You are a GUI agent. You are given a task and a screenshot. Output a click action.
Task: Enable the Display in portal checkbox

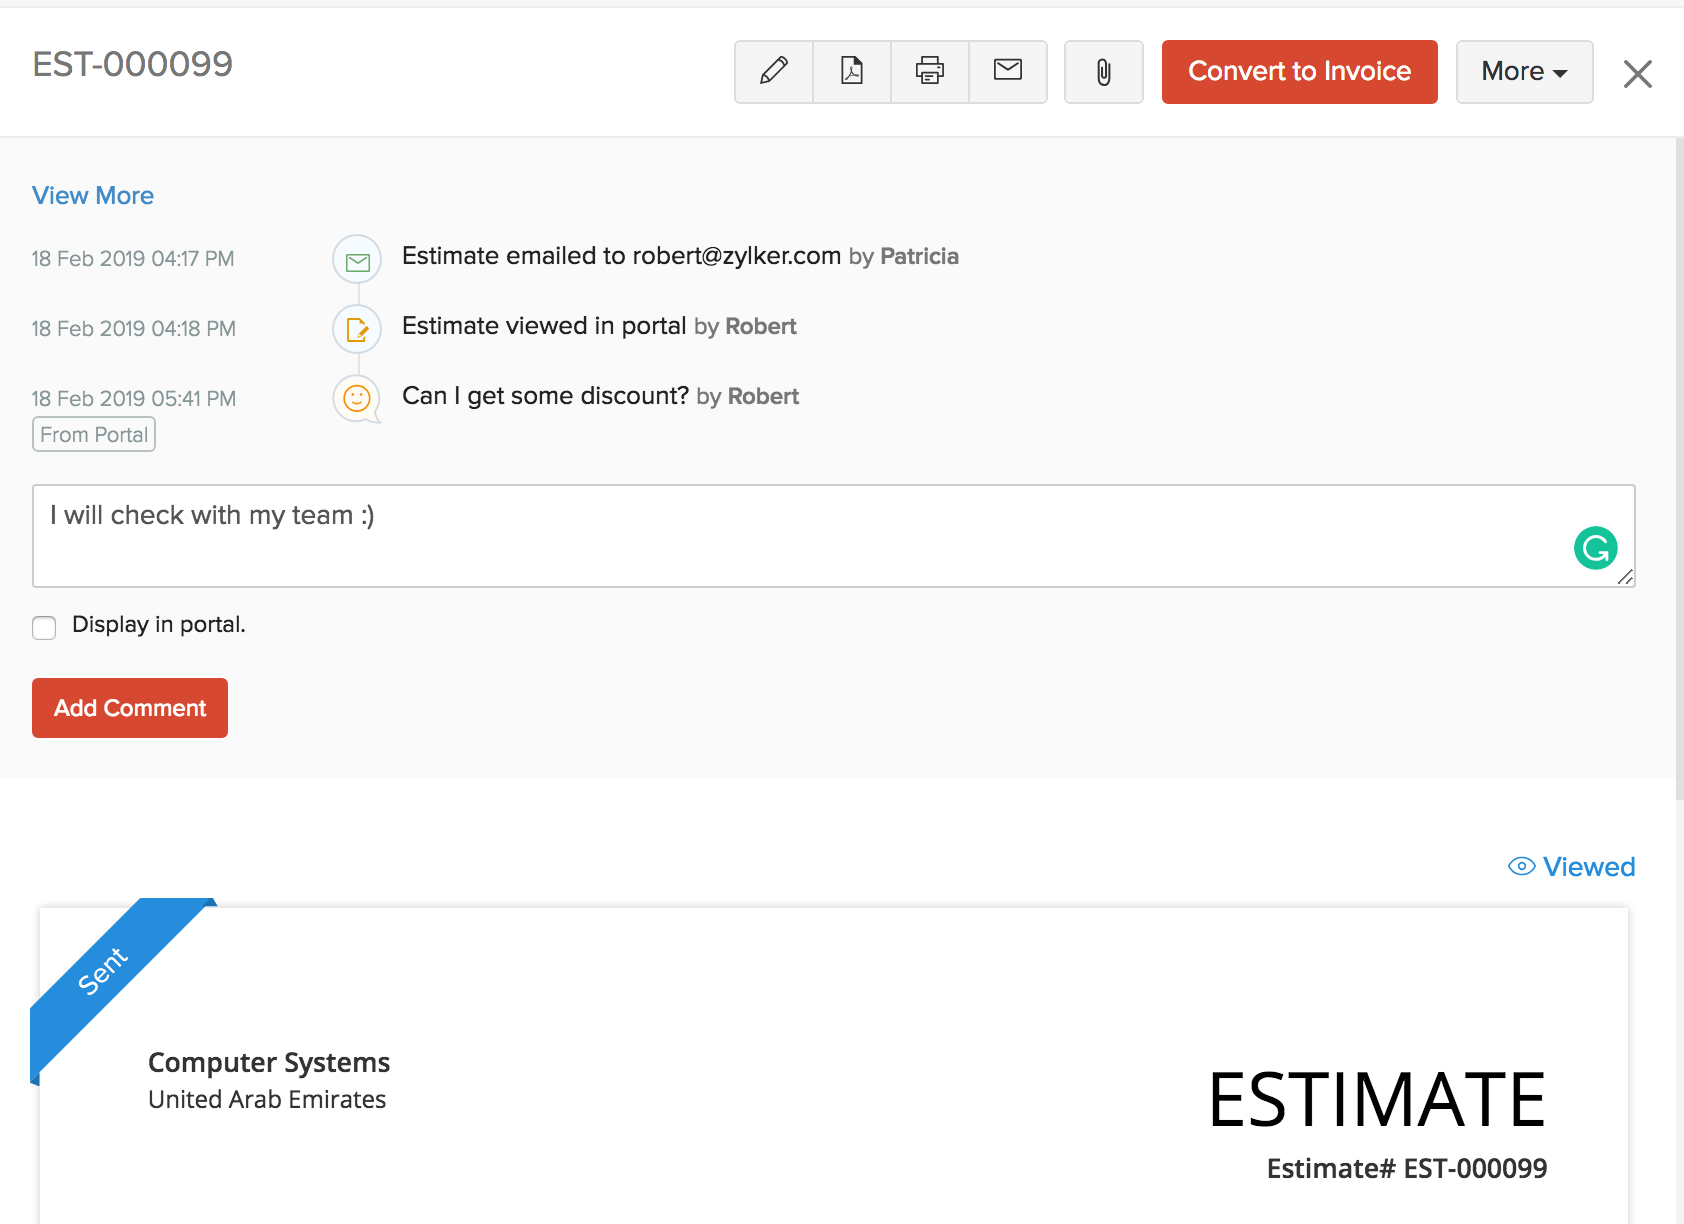pos(44,628)
